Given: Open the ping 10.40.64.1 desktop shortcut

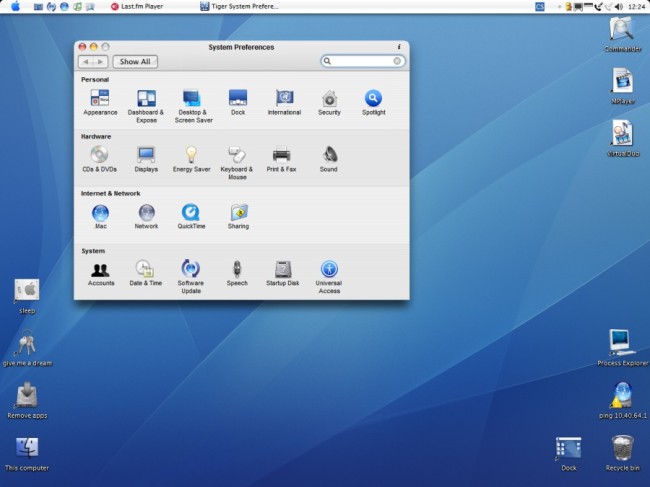Looking at the screenshot, I should (x=623, y=400).
